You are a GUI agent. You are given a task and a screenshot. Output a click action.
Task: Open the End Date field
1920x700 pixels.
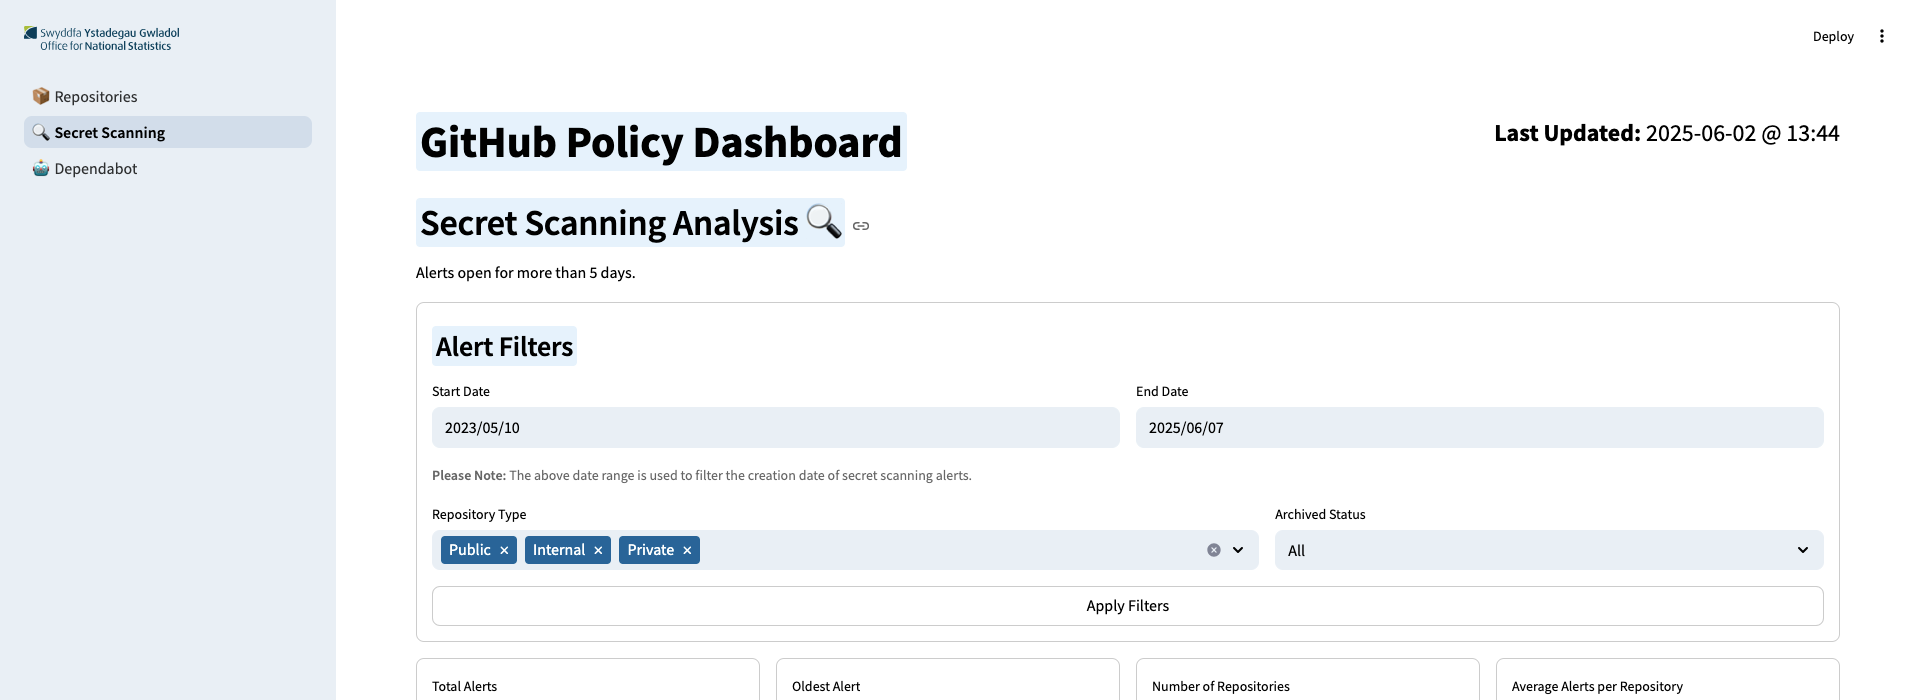1480,427
